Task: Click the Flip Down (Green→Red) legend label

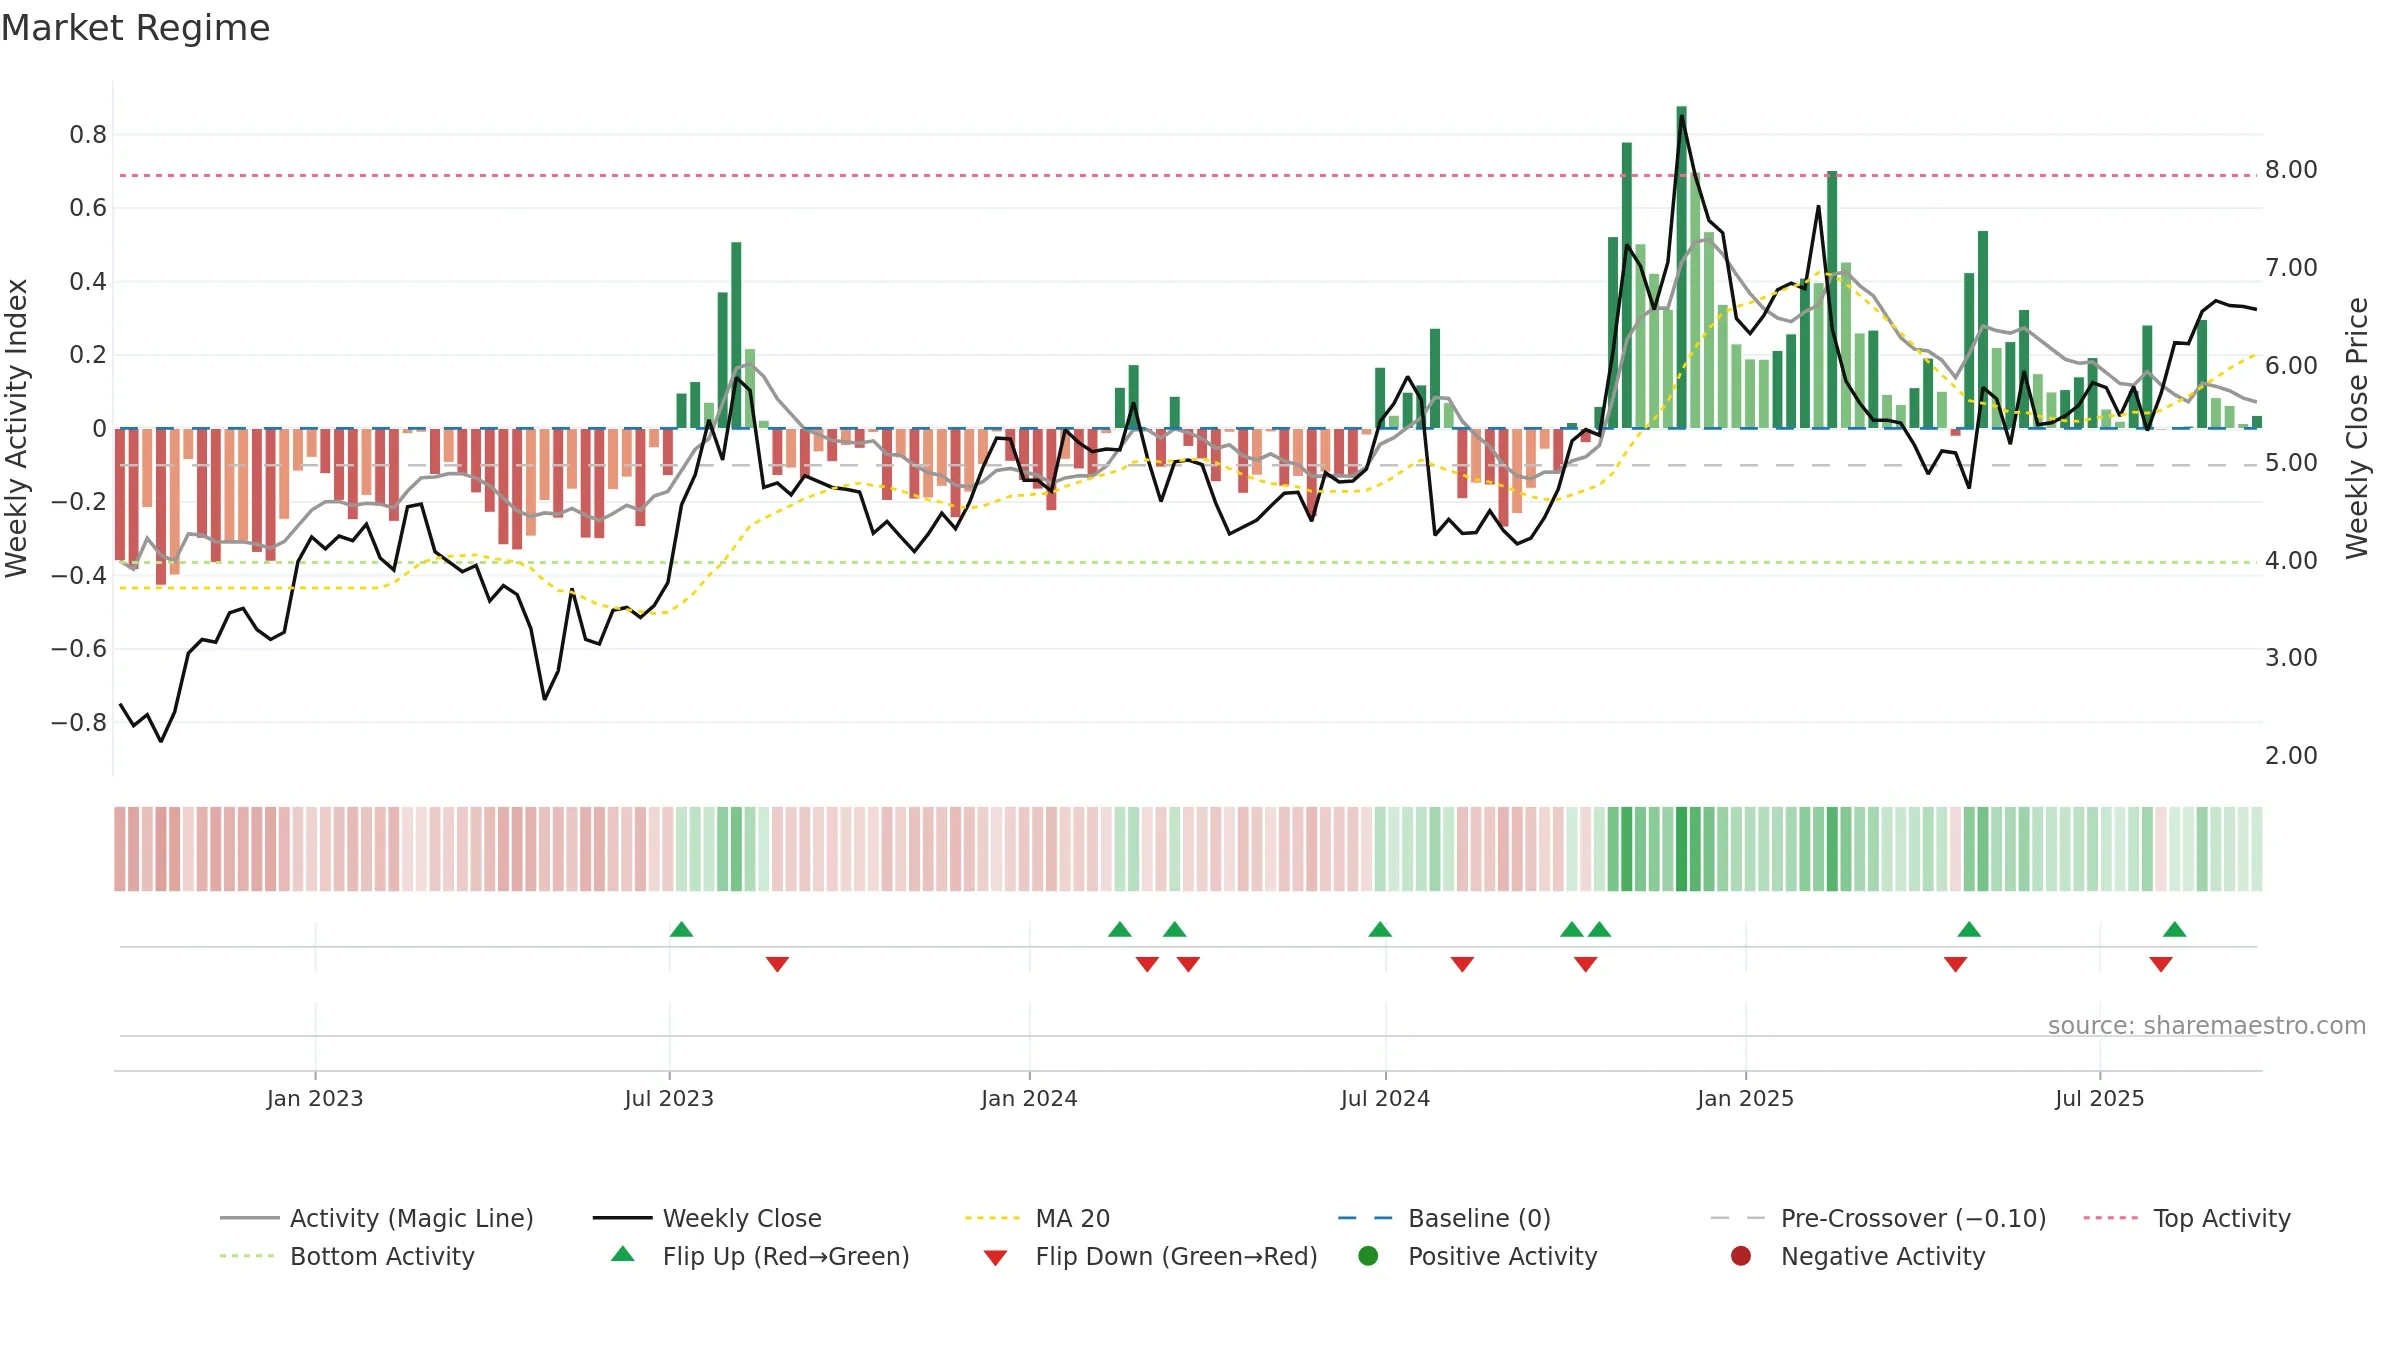Action: (x=1176, y=1256)
